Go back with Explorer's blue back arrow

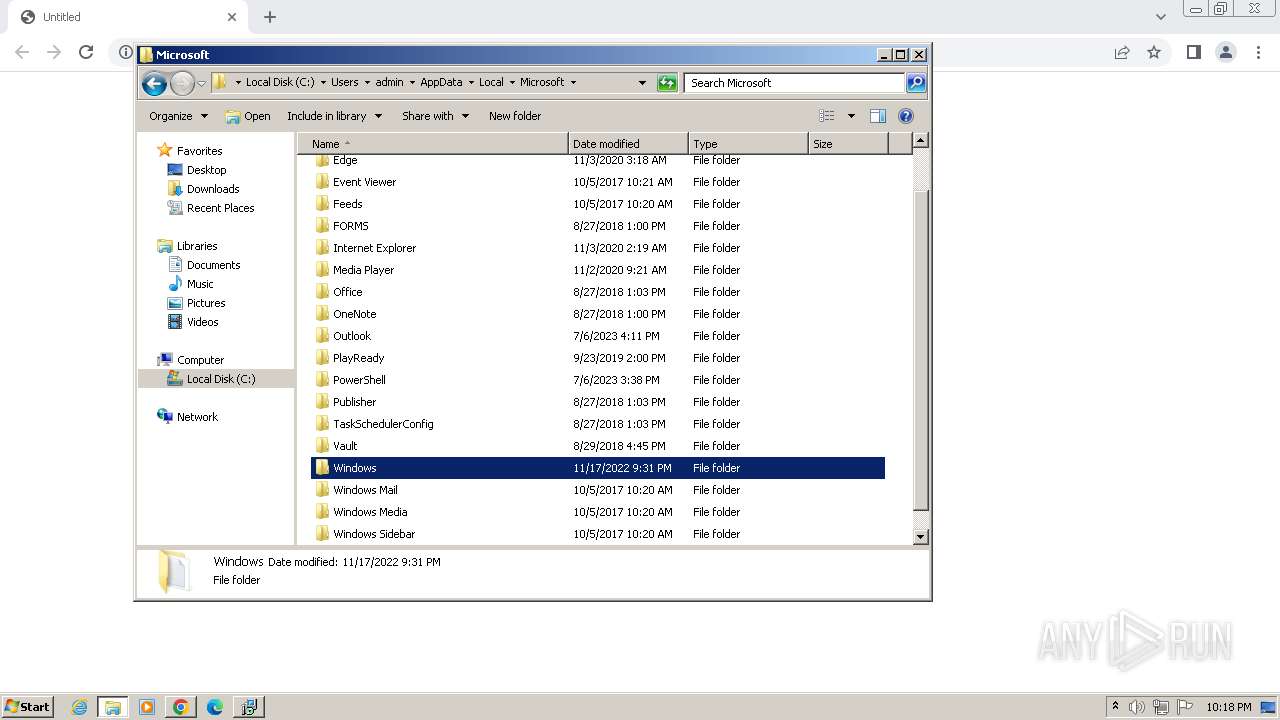click(154, 83)
